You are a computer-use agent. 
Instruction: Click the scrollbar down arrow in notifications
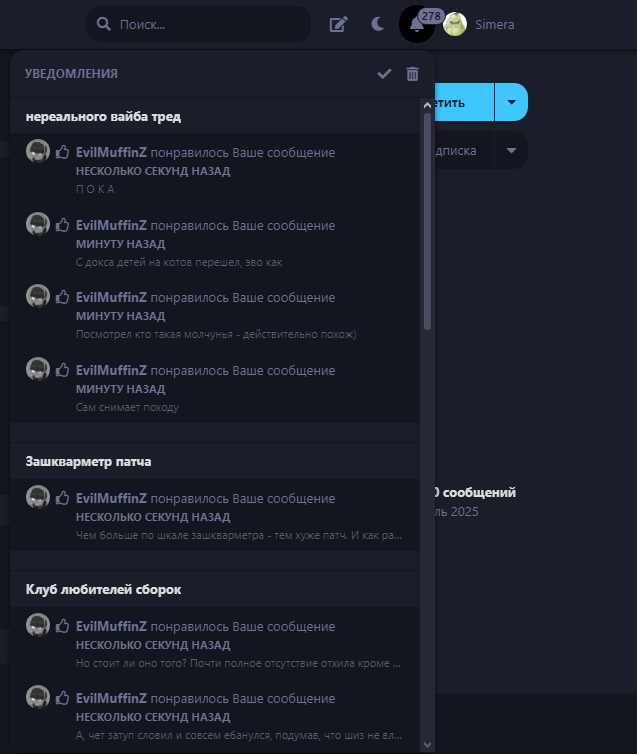point(427,745)
